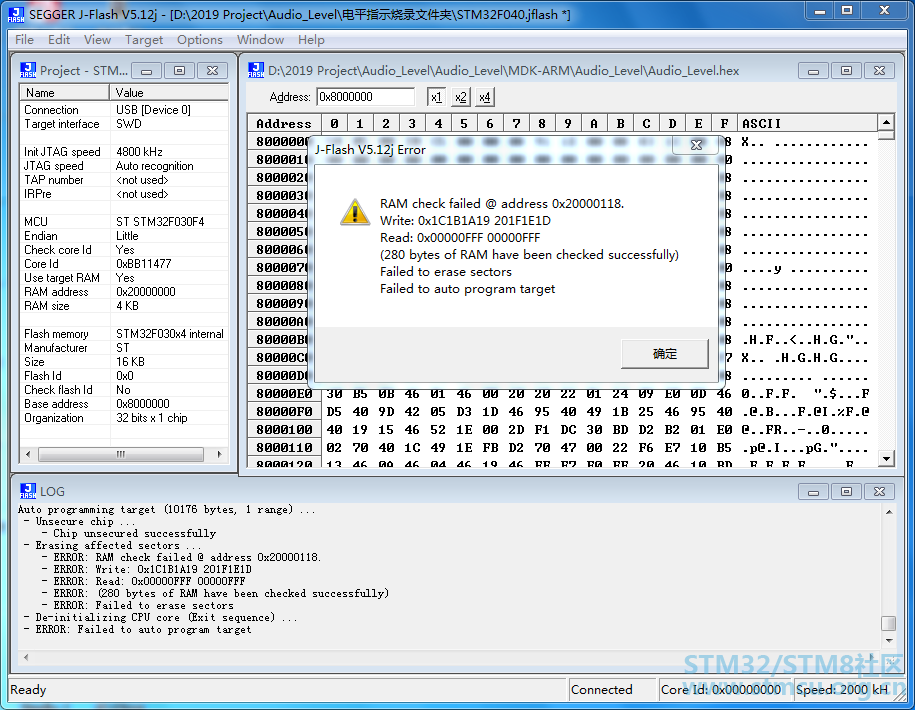Click the LOG panel horizontal scroll left arrow

[x=26, y=657]
